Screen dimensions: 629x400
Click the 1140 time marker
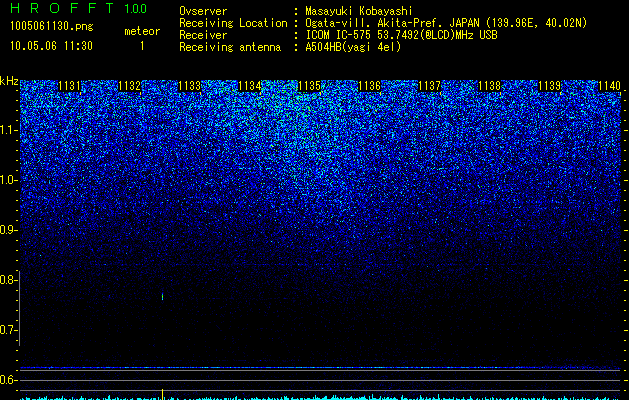(x=609, y=86)
